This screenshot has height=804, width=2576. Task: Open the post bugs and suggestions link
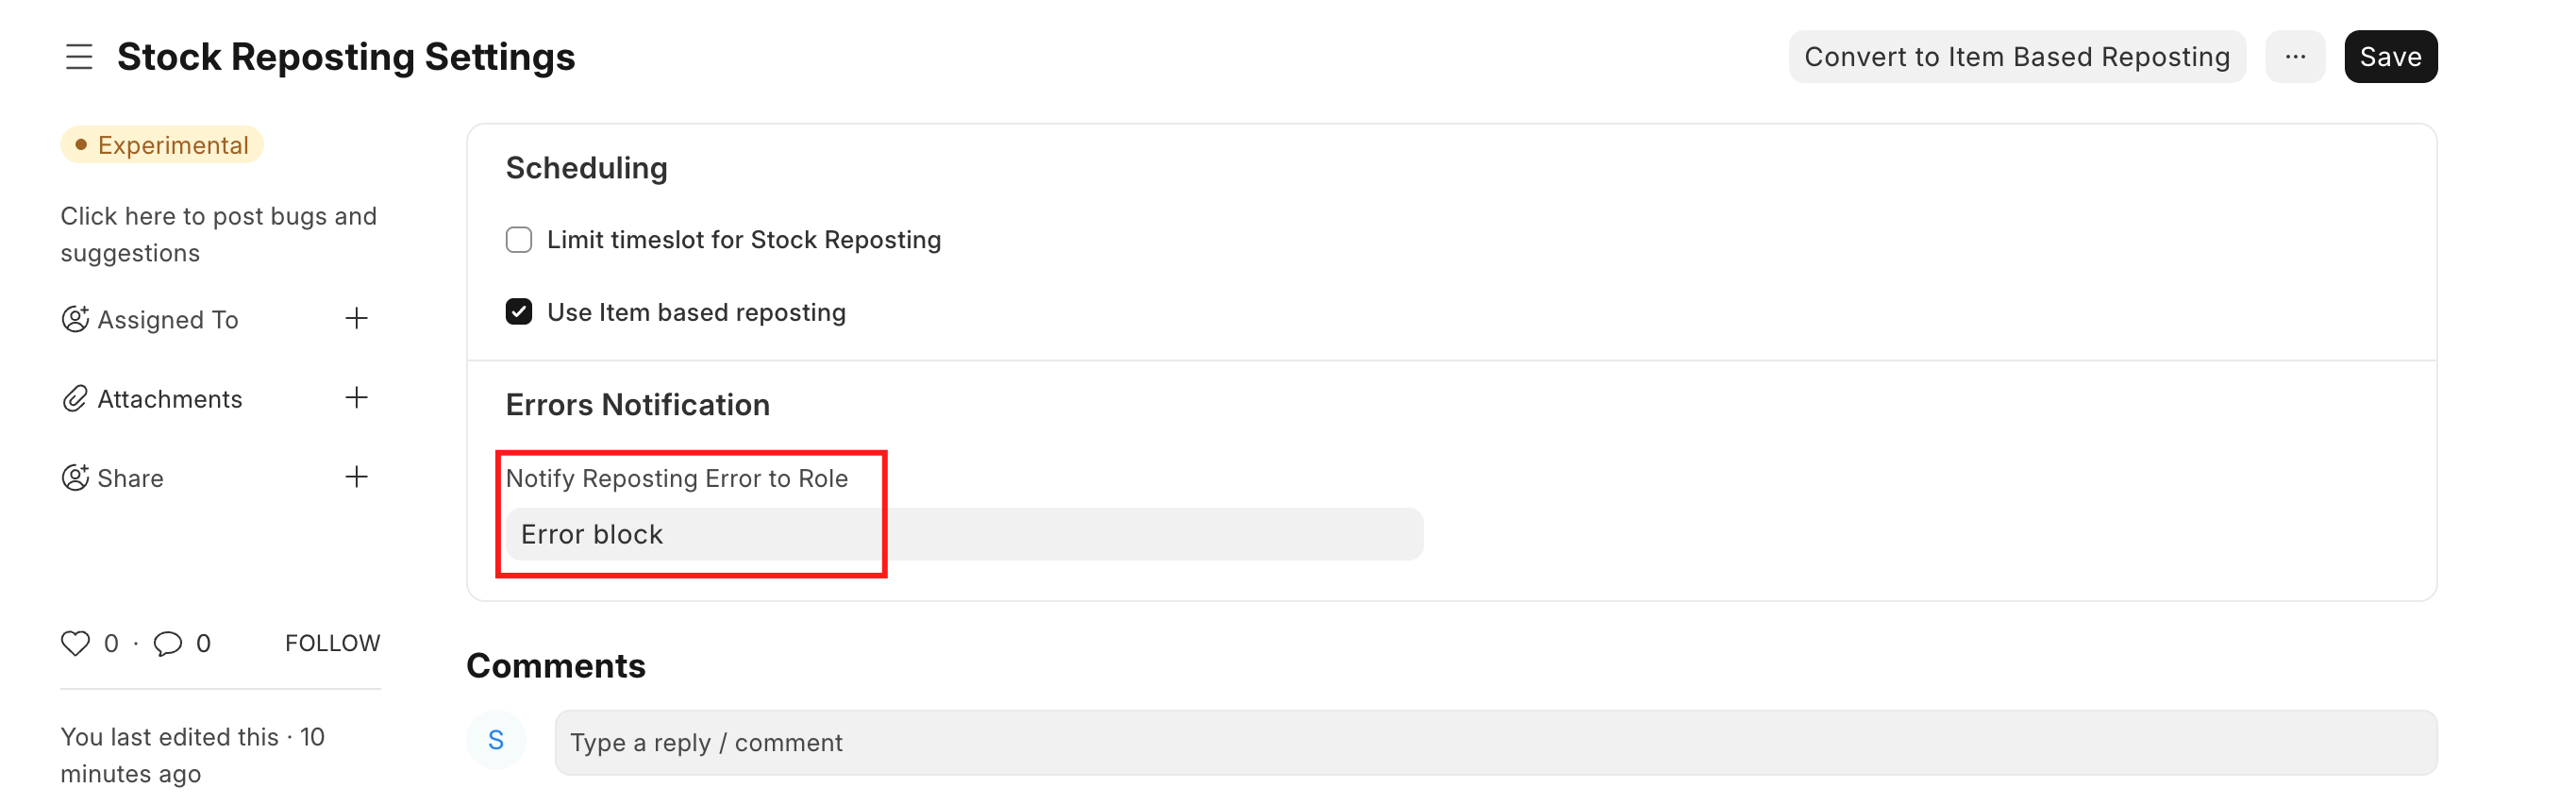218,234
